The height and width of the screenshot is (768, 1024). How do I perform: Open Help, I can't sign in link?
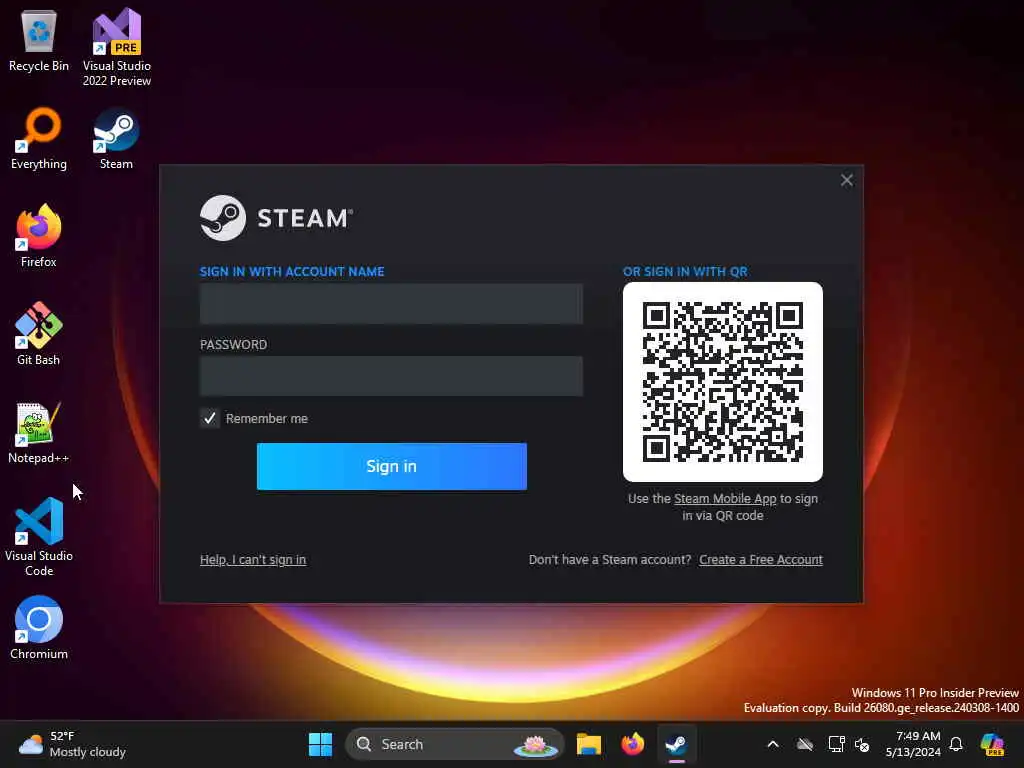pos(253,560)
